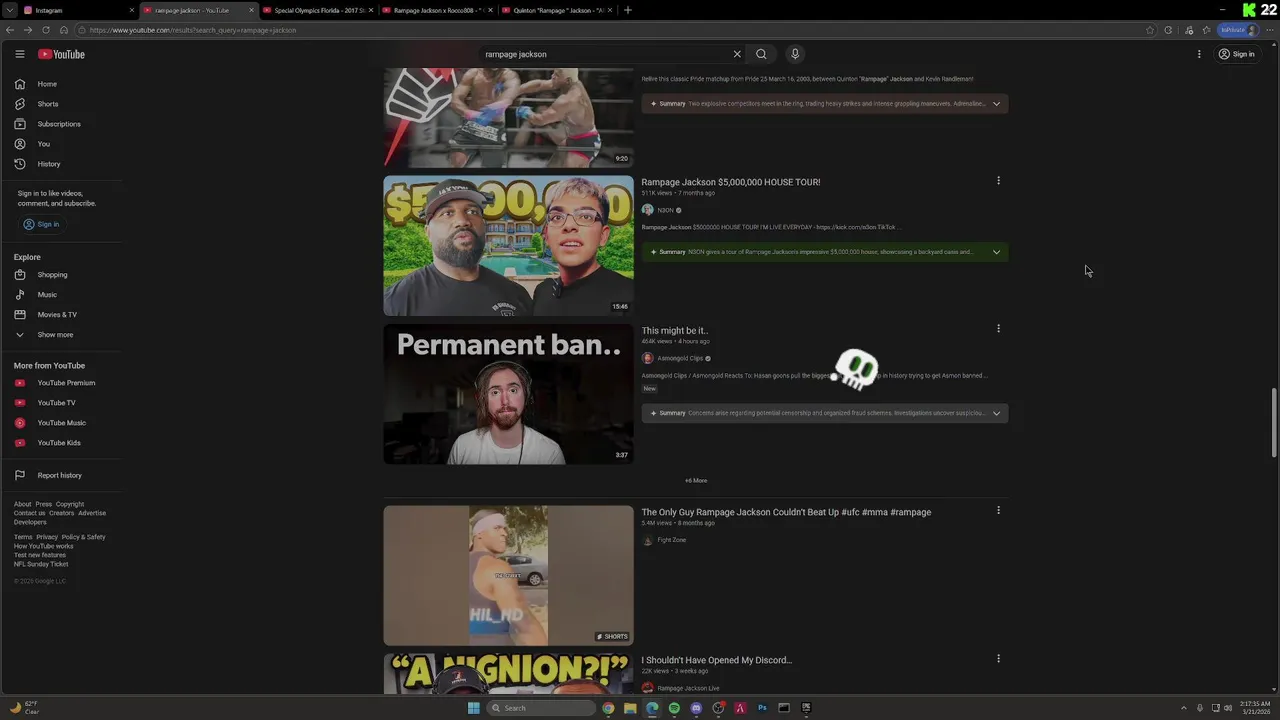1280x720 pixels.
Task: Close the Instagram tab
Action: coord(131,10)
